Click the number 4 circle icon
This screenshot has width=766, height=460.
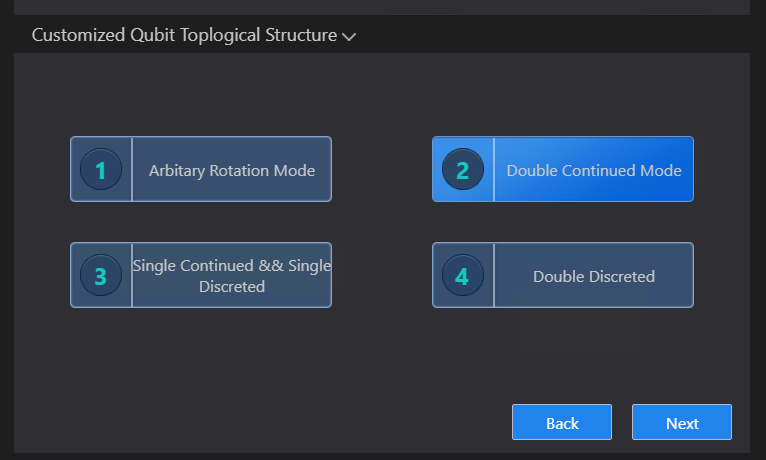tap(463, 275)
